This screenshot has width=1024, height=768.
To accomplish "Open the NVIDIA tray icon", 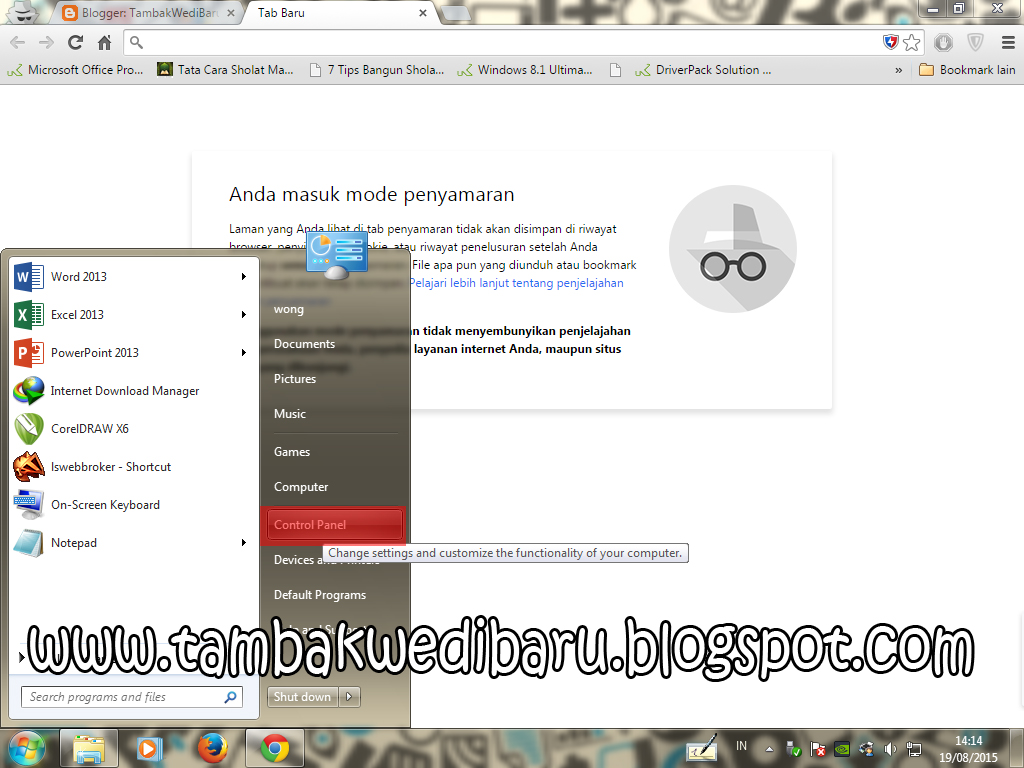I will coord(842,749).
